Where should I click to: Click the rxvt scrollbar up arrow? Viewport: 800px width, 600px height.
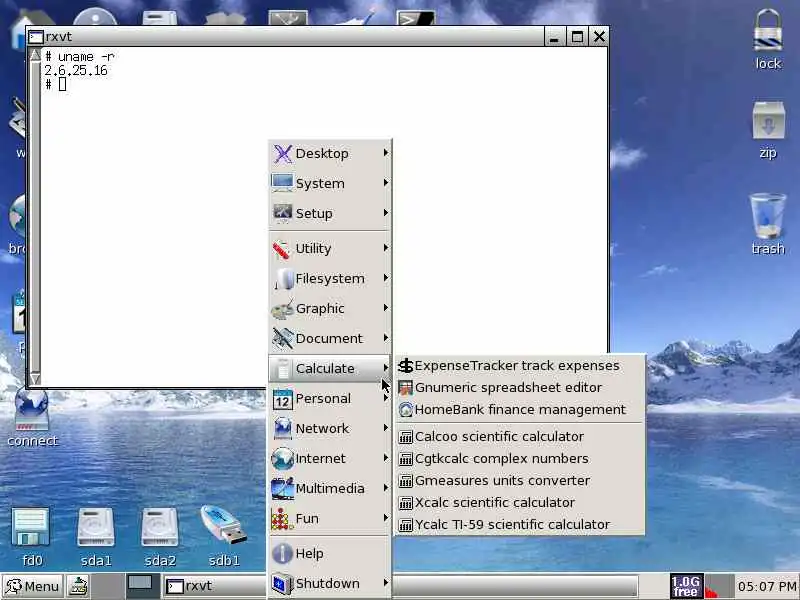point(35,55)
